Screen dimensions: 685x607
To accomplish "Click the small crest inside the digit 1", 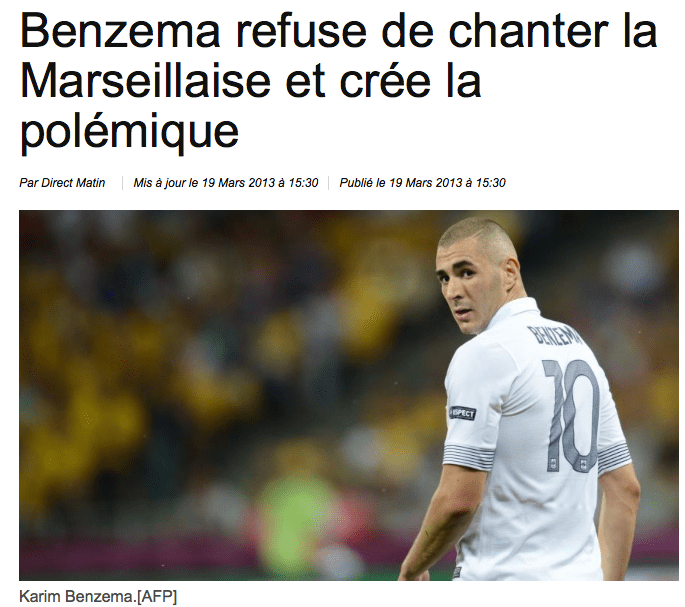I will click(553, 464).
